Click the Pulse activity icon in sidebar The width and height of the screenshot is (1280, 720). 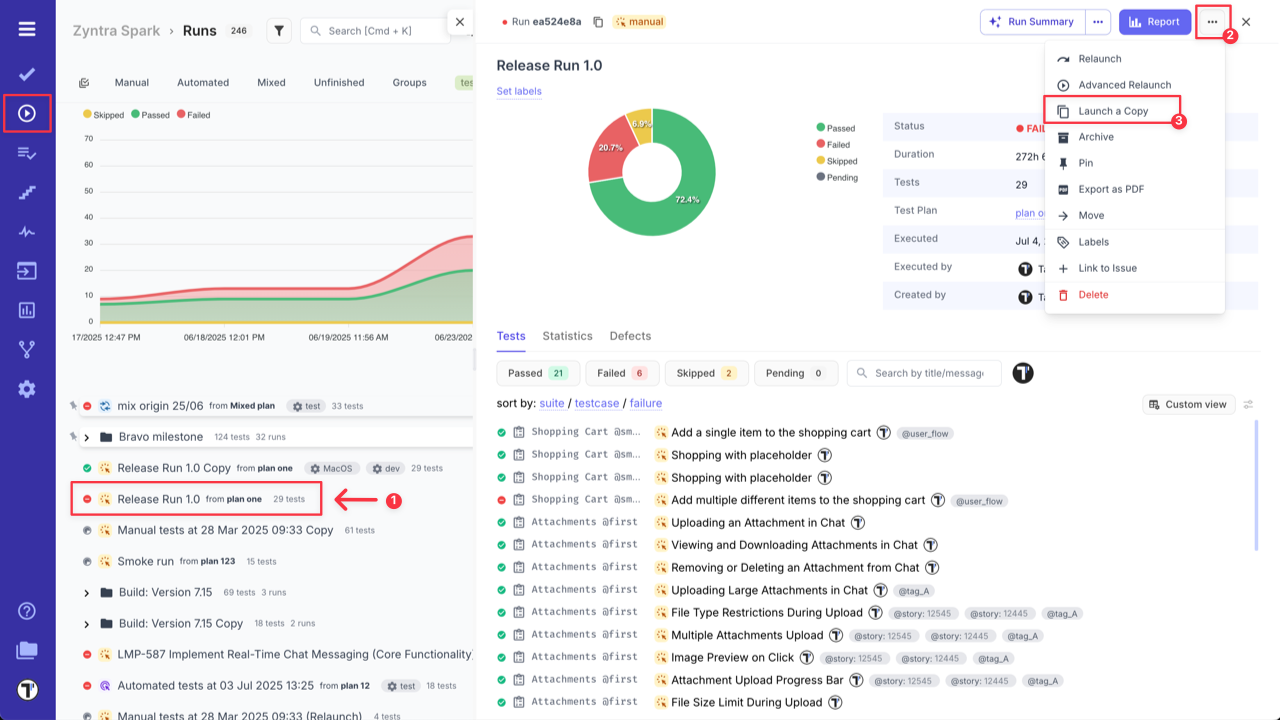pos(26,232)
